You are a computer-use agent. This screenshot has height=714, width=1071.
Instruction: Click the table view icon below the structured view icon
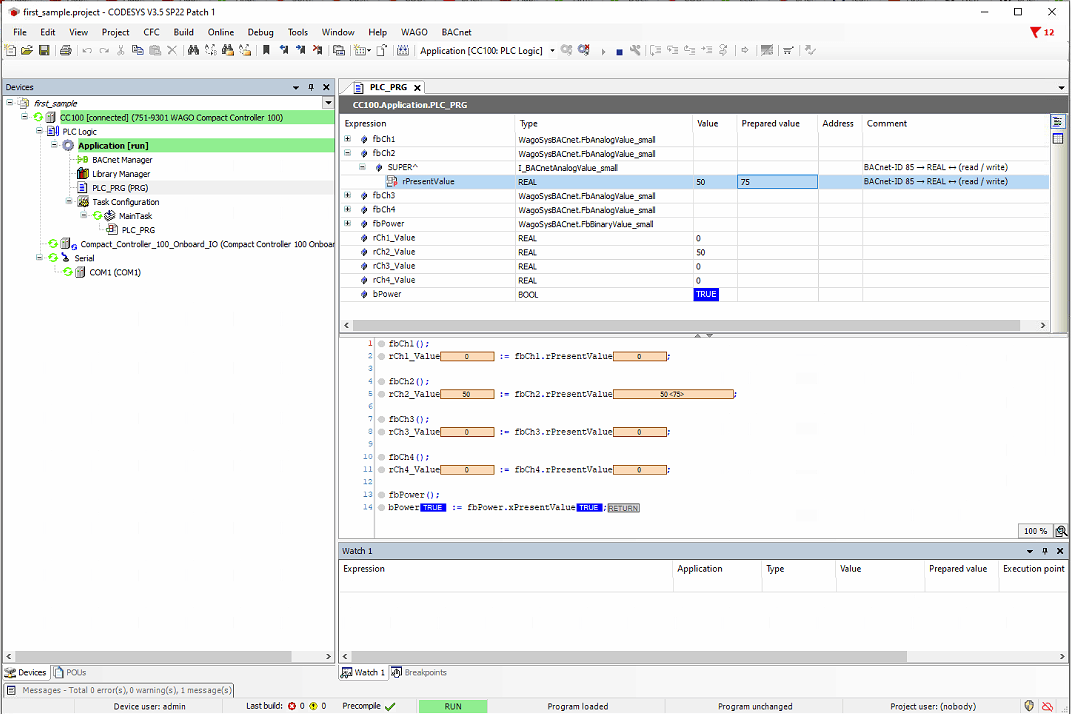click(1057, 138)
